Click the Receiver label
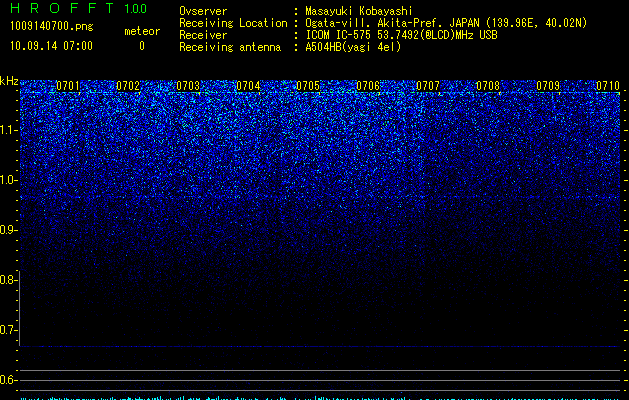 pos(203,35)
